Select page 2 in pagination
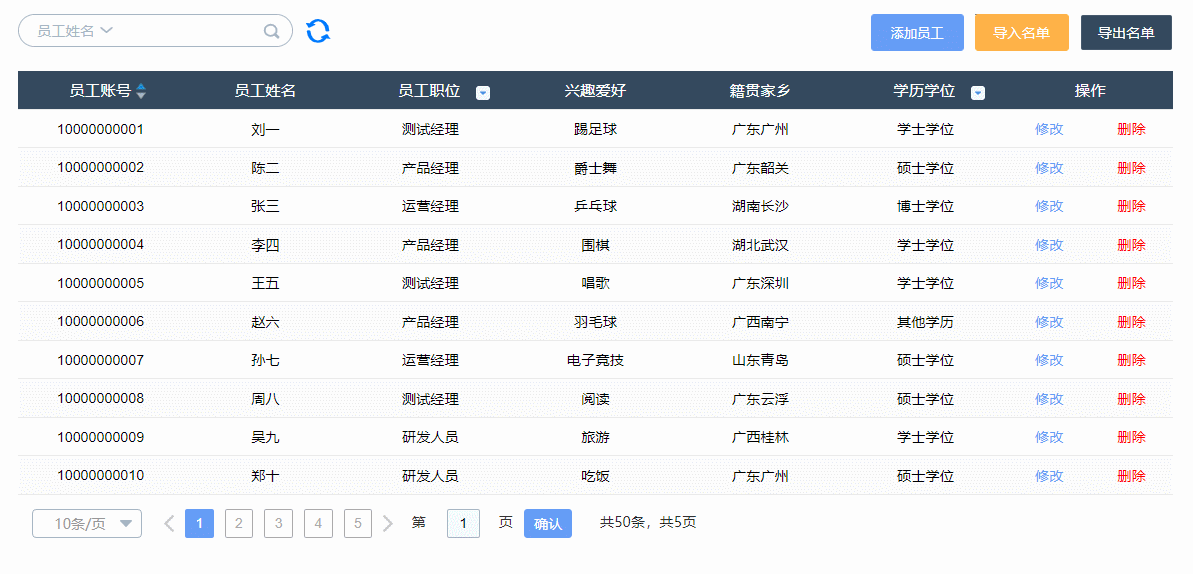The height and width of the screenshot is (574, 1193). coord(239,524)
